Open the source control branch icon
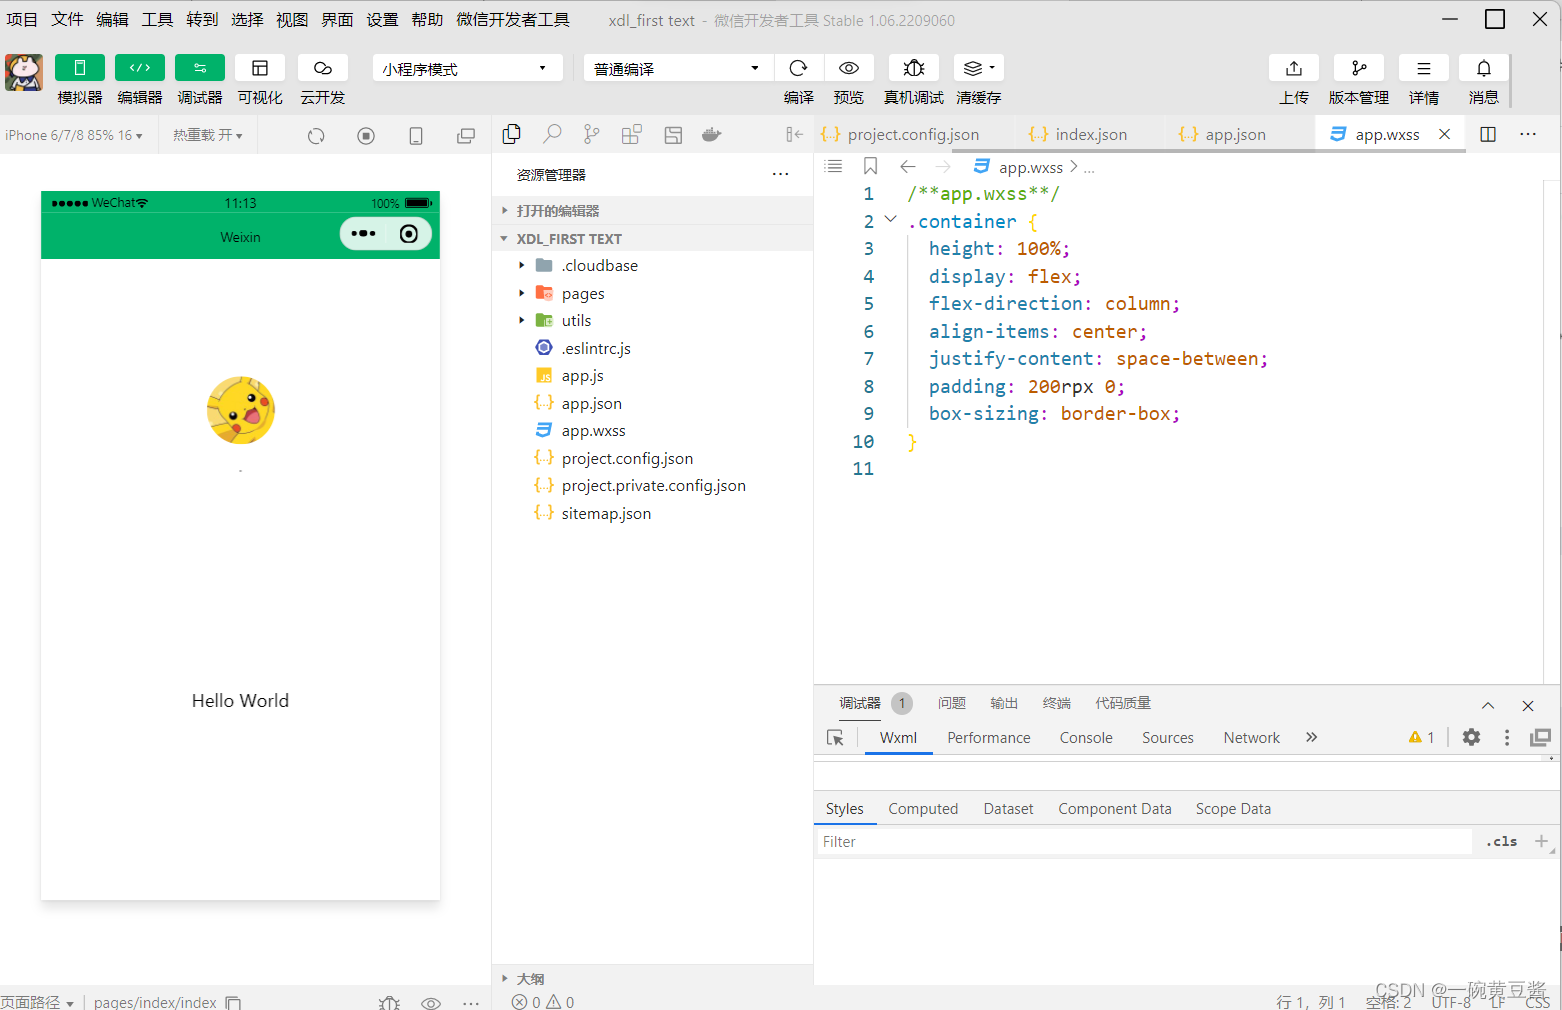 tap(592, 134)
